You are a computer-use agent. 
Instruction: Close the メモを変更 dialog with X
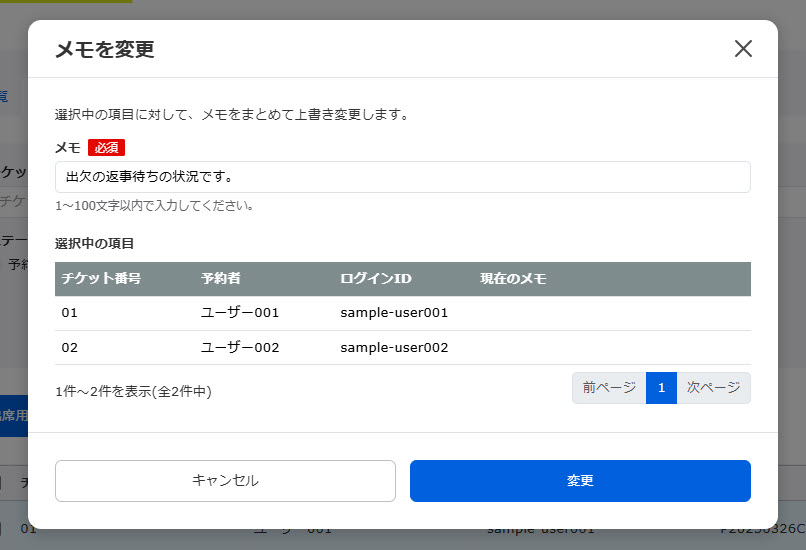743,49
